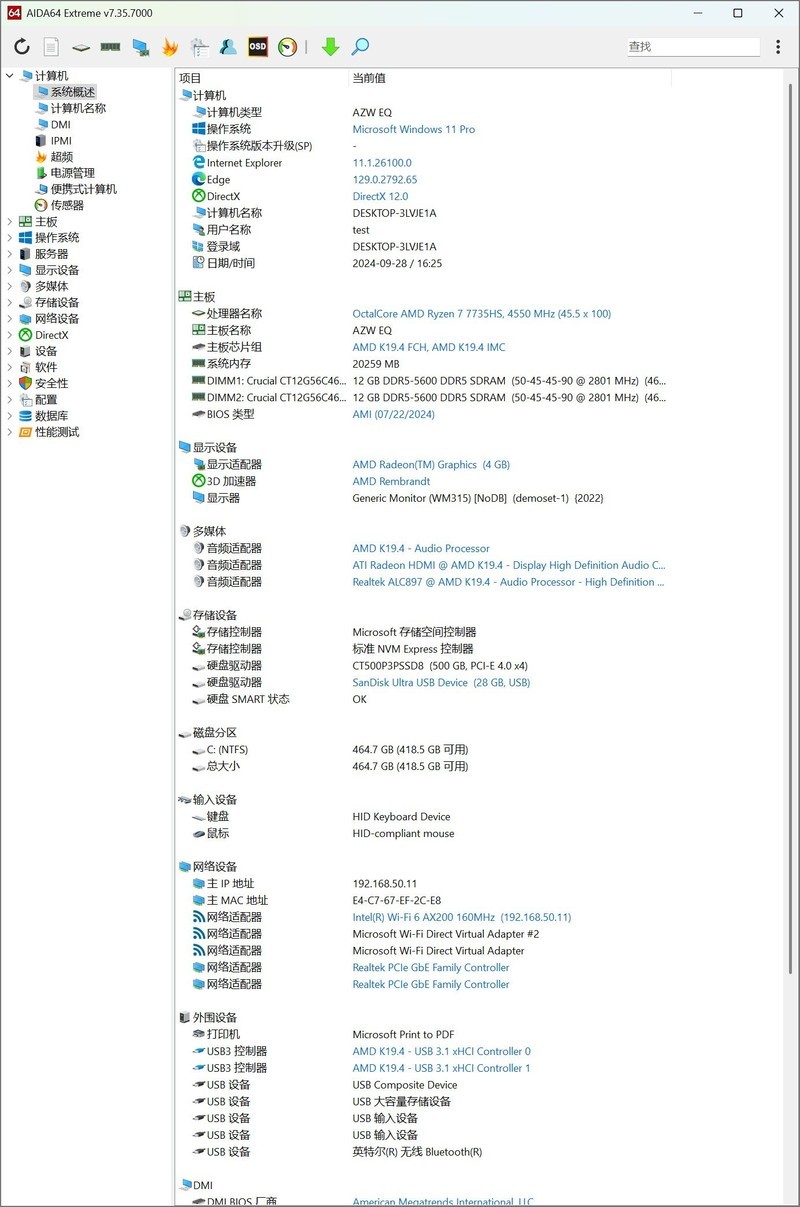Open the Report document icon in the toolbar
Screen dimensions: 800x1207
click(51, 47)
